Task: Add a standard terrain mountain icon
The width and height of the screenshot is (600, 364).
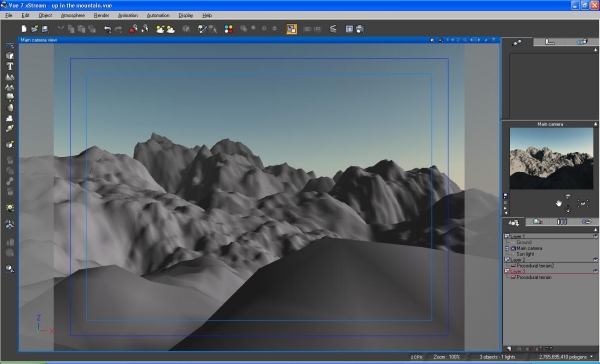Action: (10, 77)
